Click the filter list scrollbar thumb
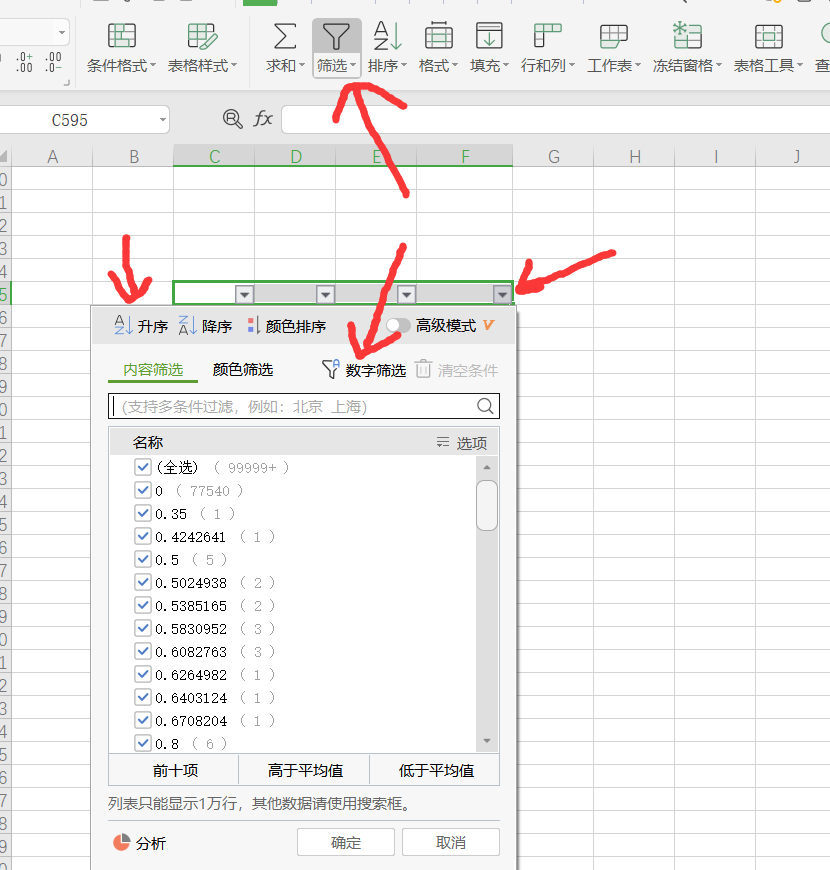Screen dimensions: 830x870 (x=487, y=505)
